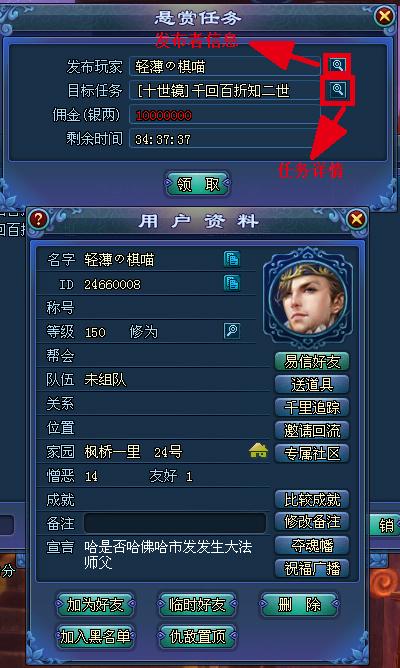Click the player portrait avatar
The image size is (400, 668).
coord(308,297)
